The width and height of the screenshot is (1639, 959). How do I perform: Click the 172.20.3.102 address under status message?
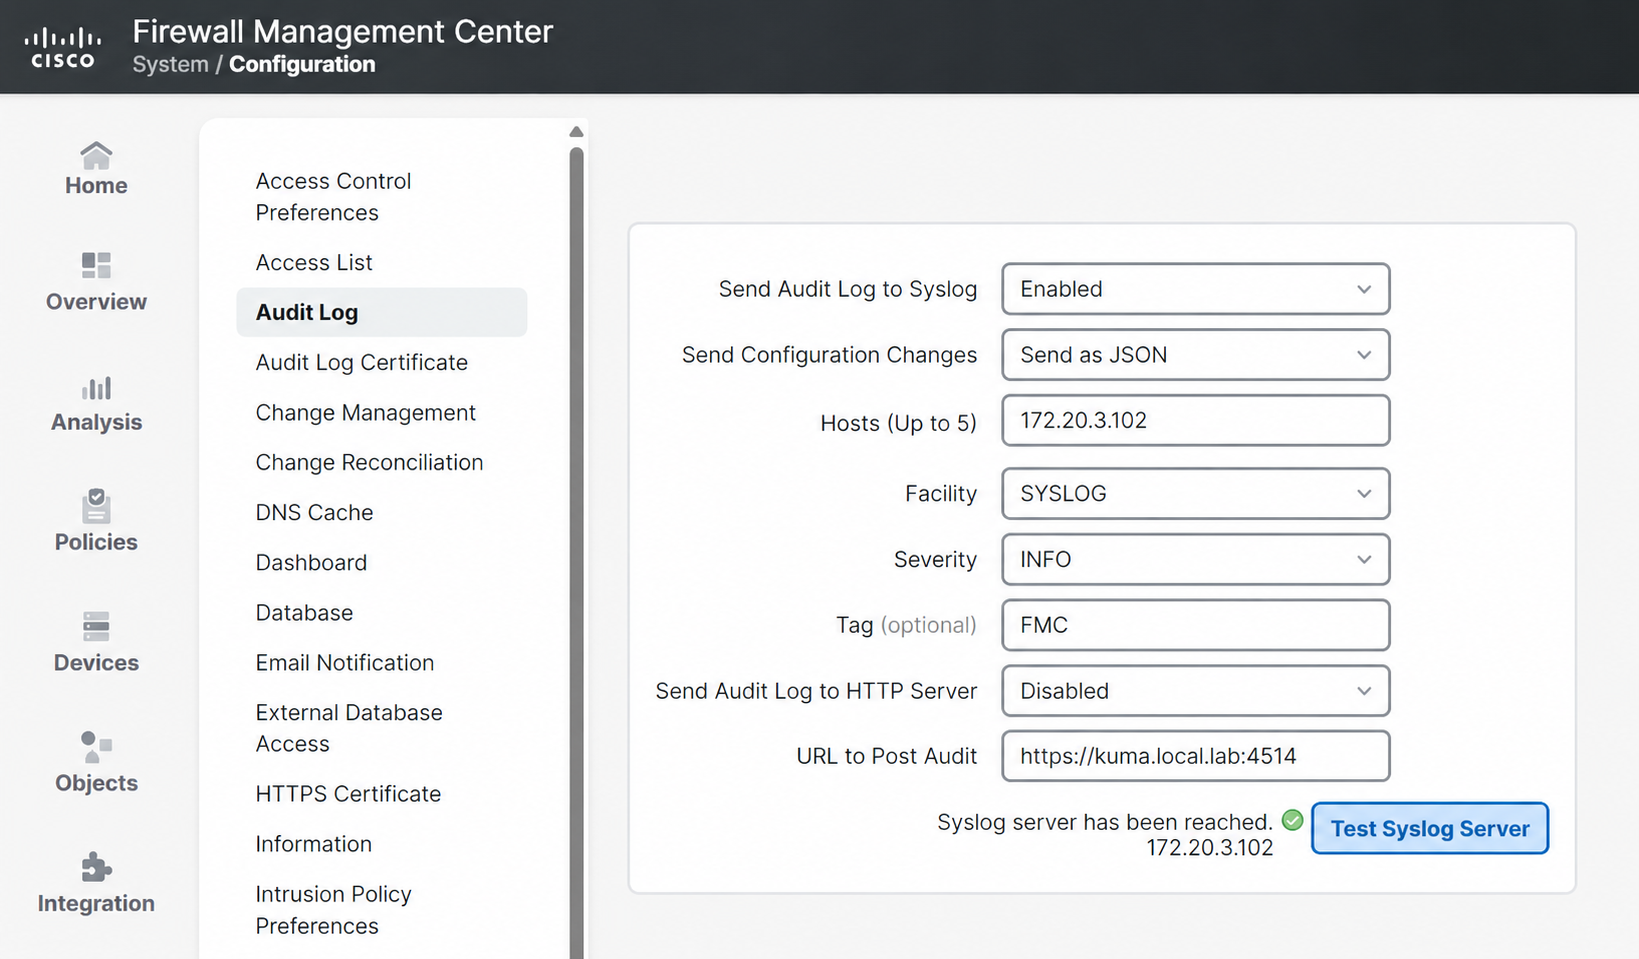tap(1209, 848)
